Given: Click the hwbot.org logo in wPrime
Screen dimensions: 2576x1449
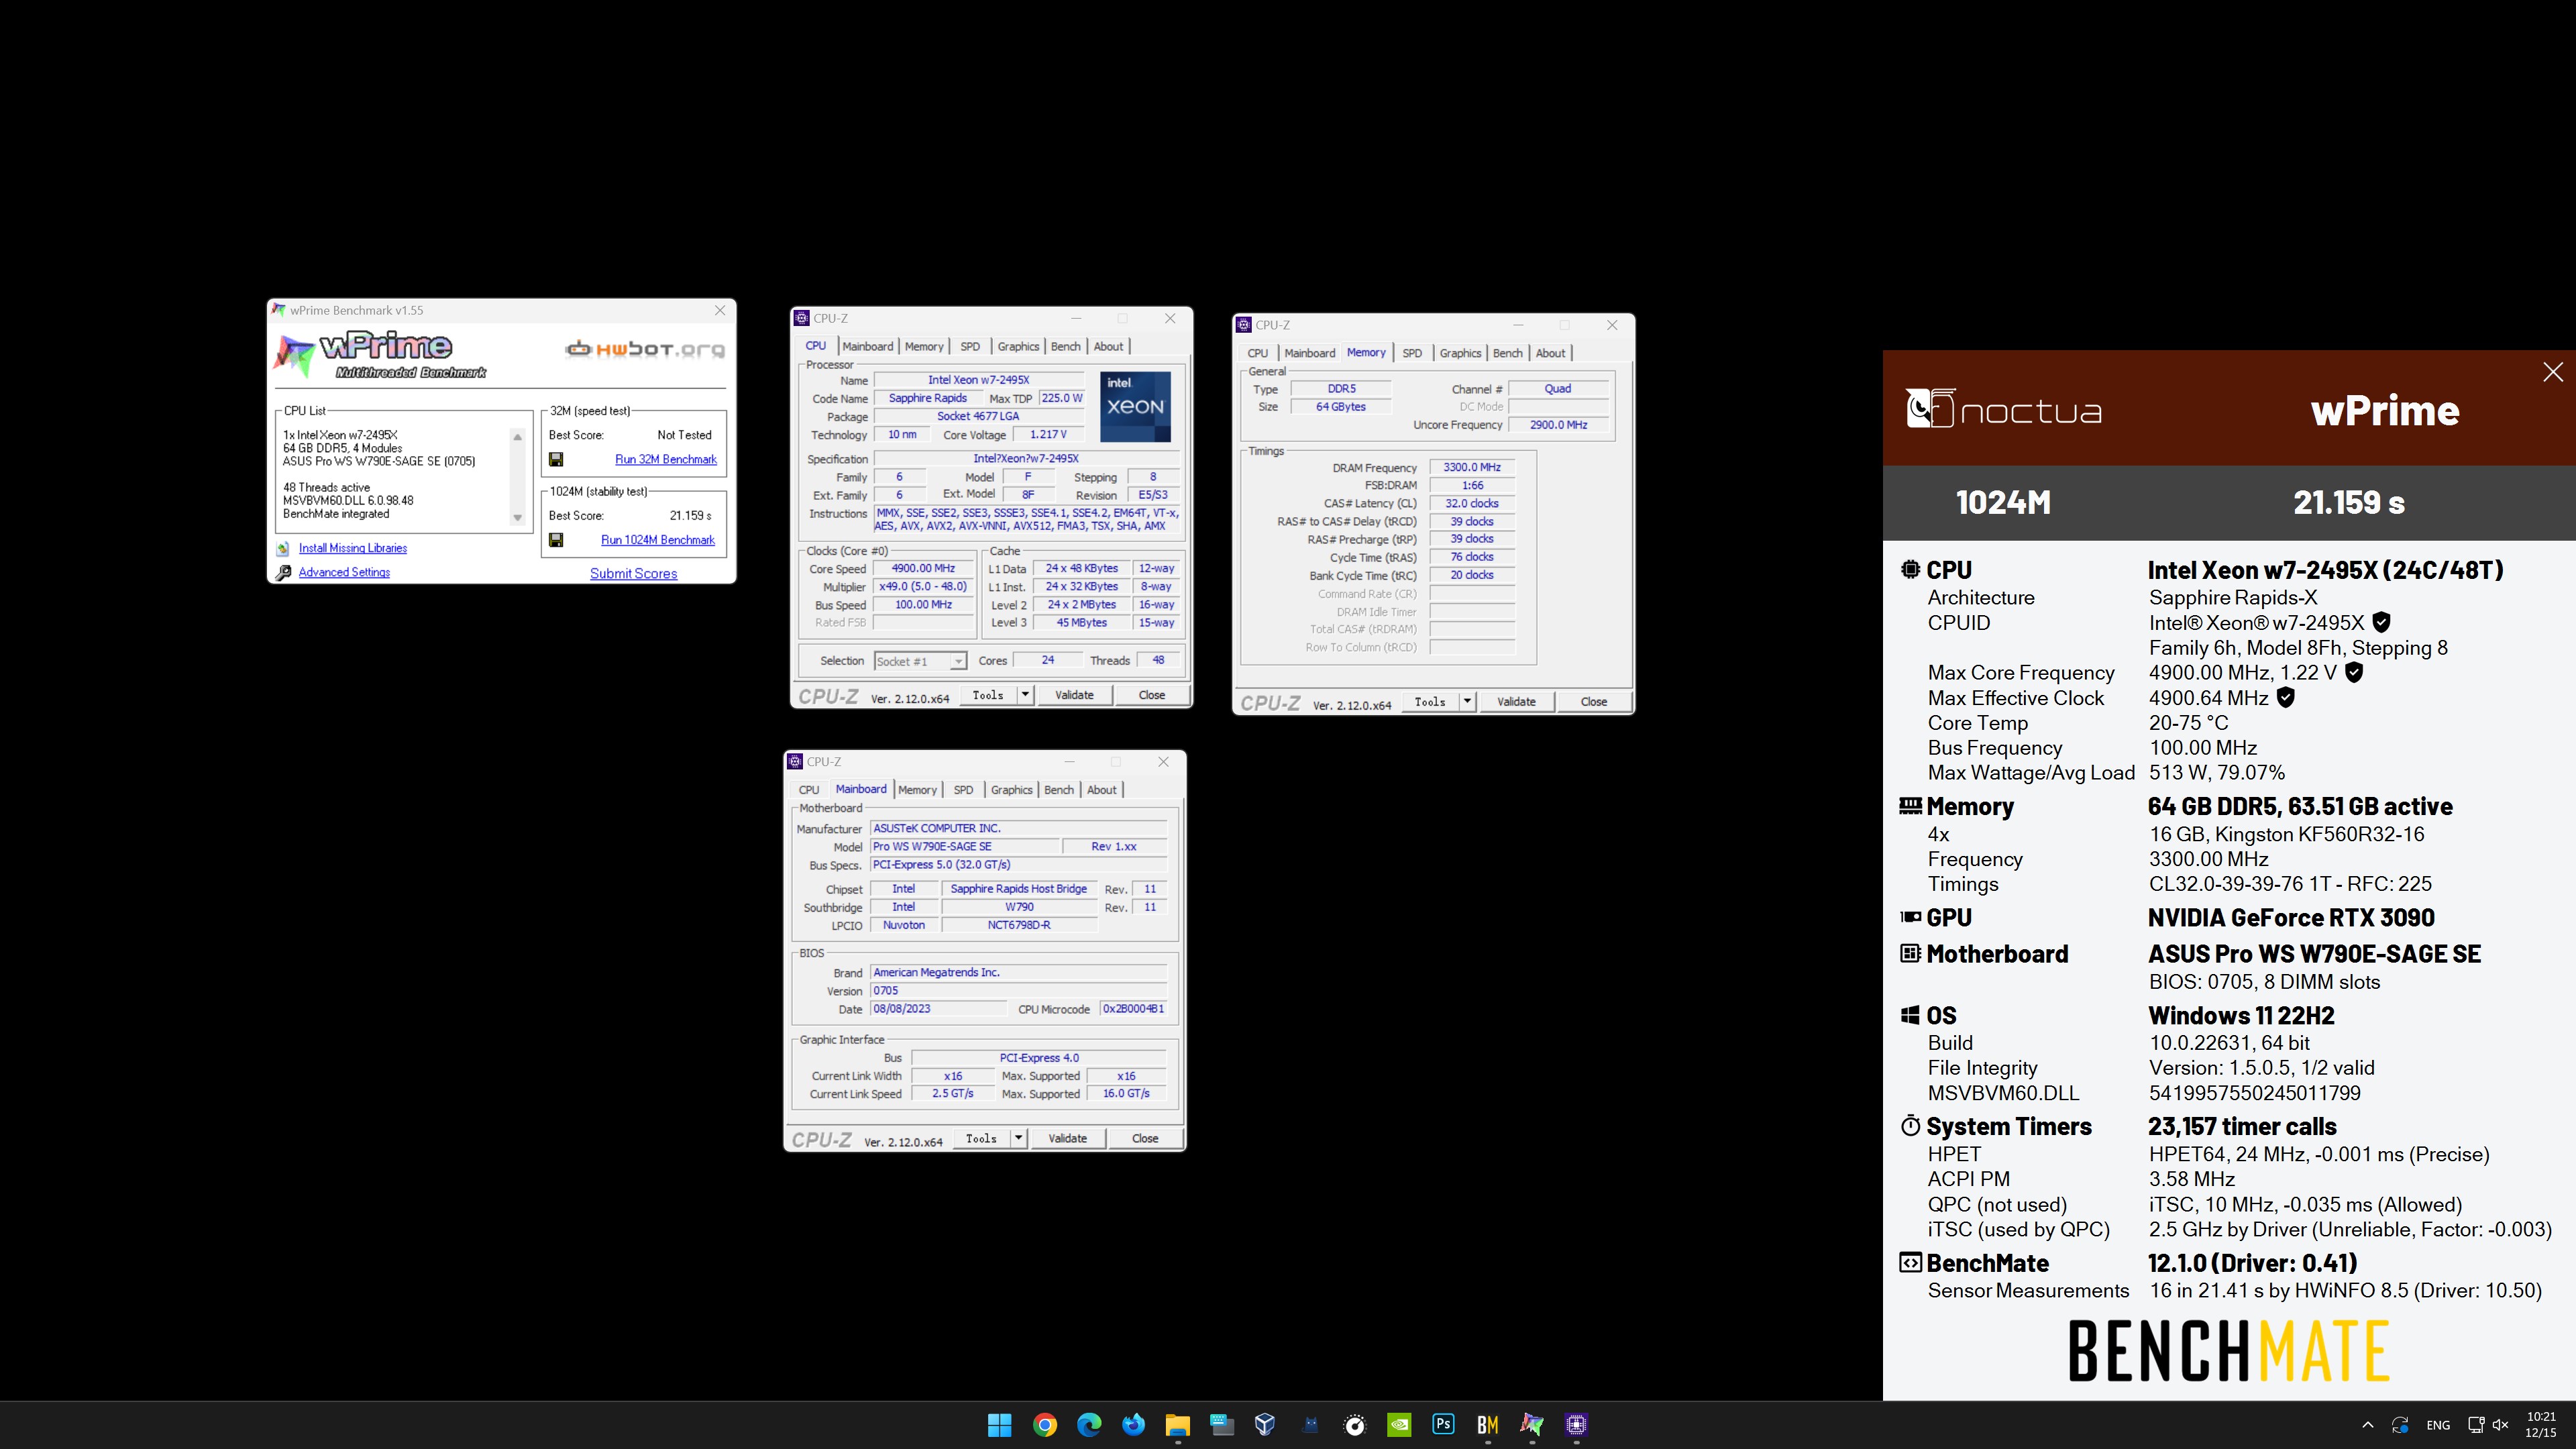Looking at the screenshot, I should tap(645, 349).
